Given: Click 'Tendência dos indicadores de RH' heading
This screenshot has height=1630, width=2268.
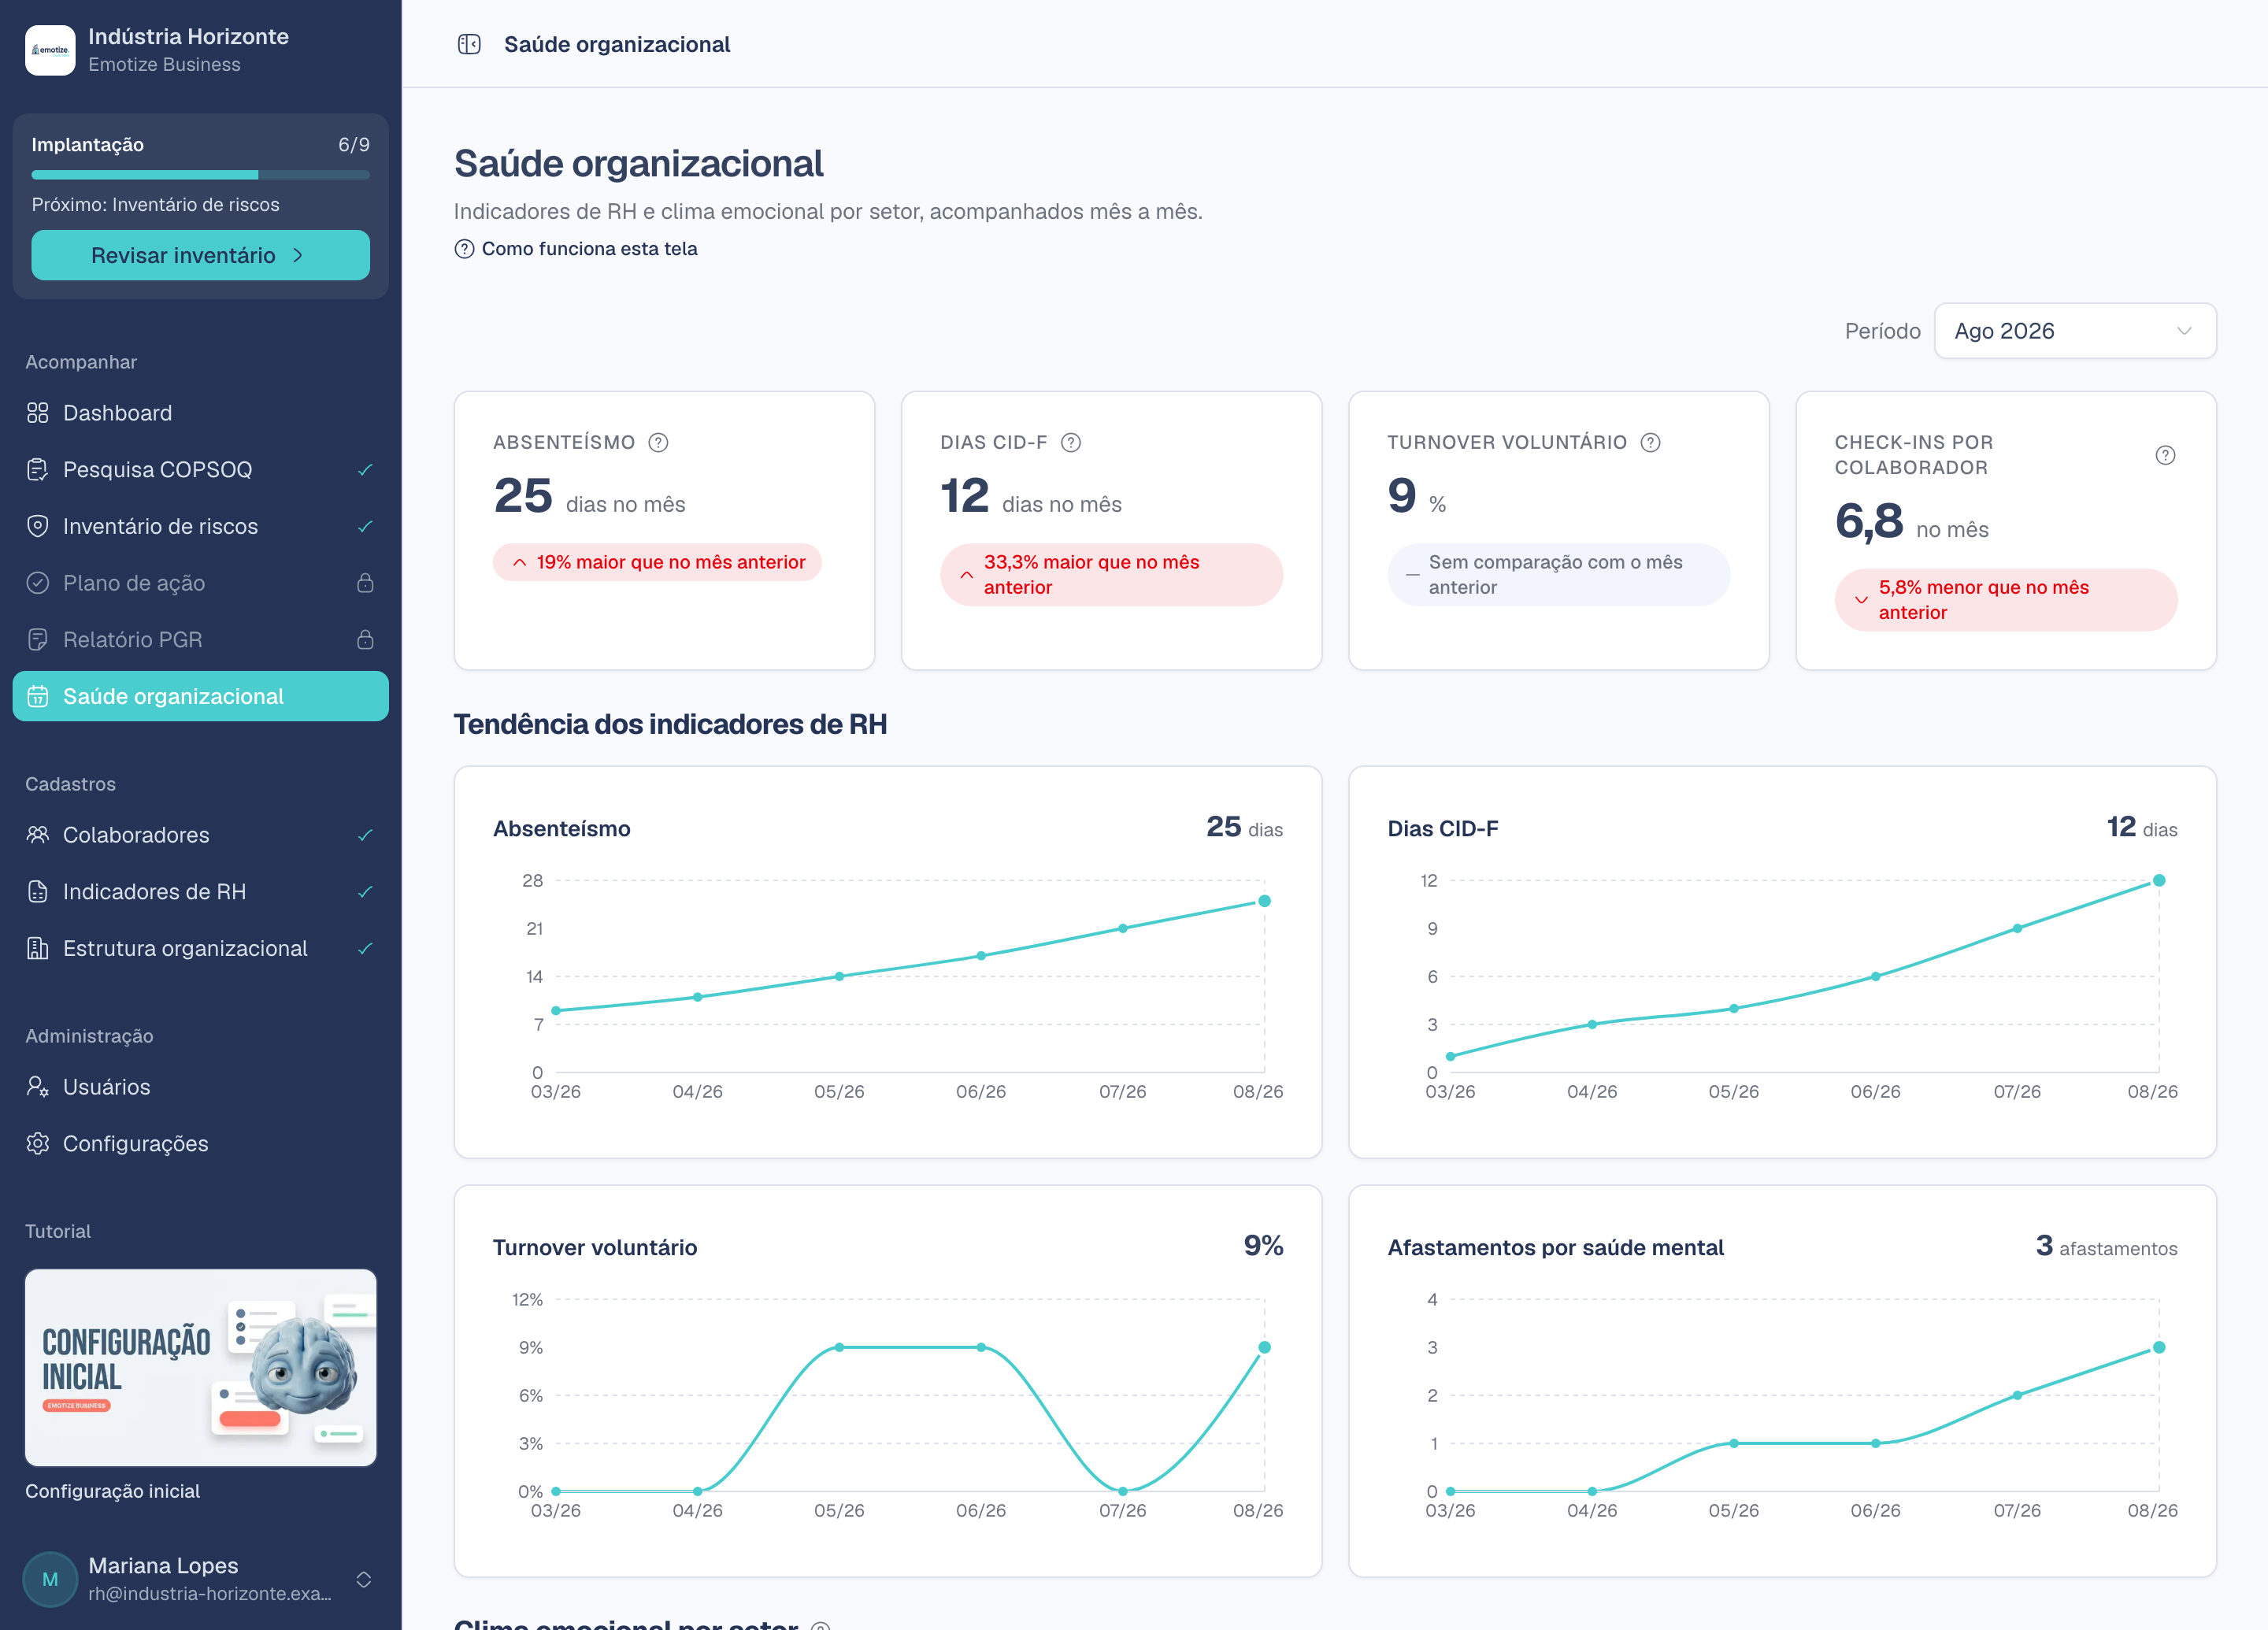Looking at the screenshot, I should (670, 724).
